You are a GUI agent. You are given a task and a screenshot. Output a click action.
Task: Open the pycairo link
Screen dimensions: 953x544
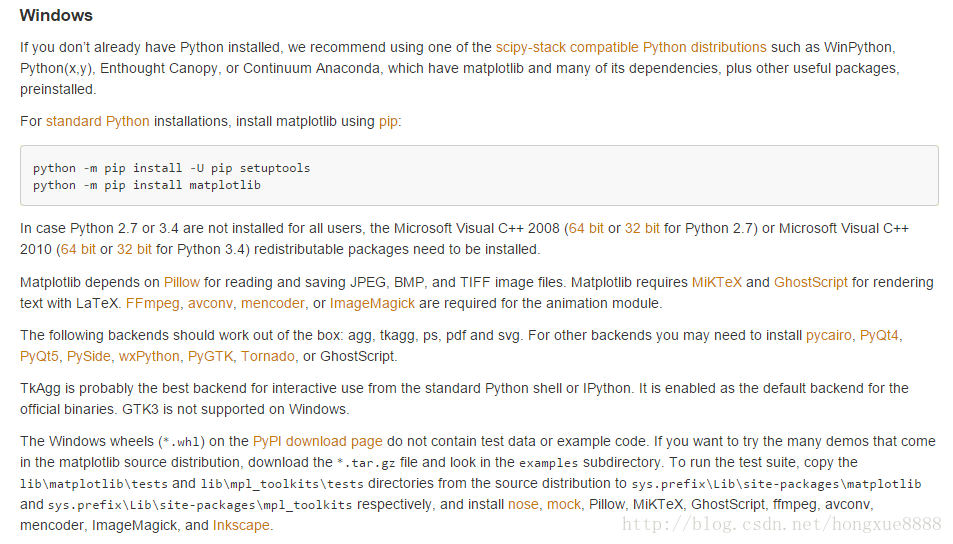[x=828, y=336]
